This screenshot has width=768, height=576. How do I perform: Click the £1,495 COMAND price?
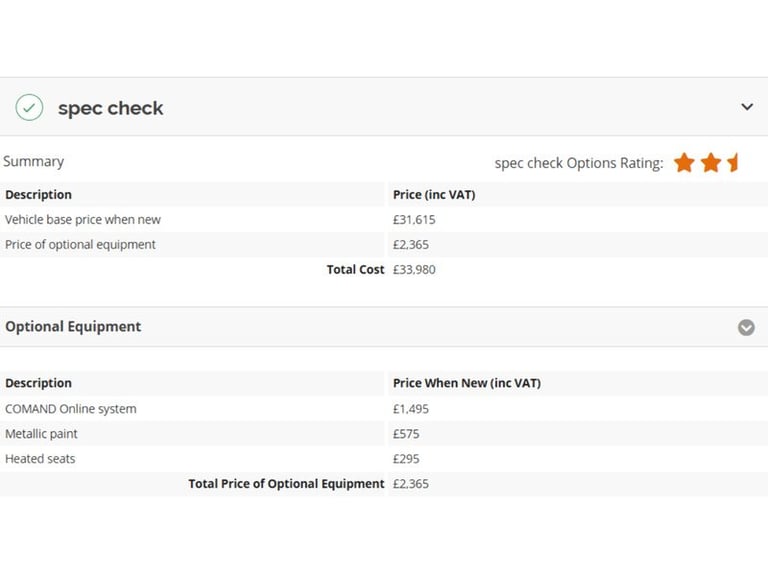click(410, 408)
